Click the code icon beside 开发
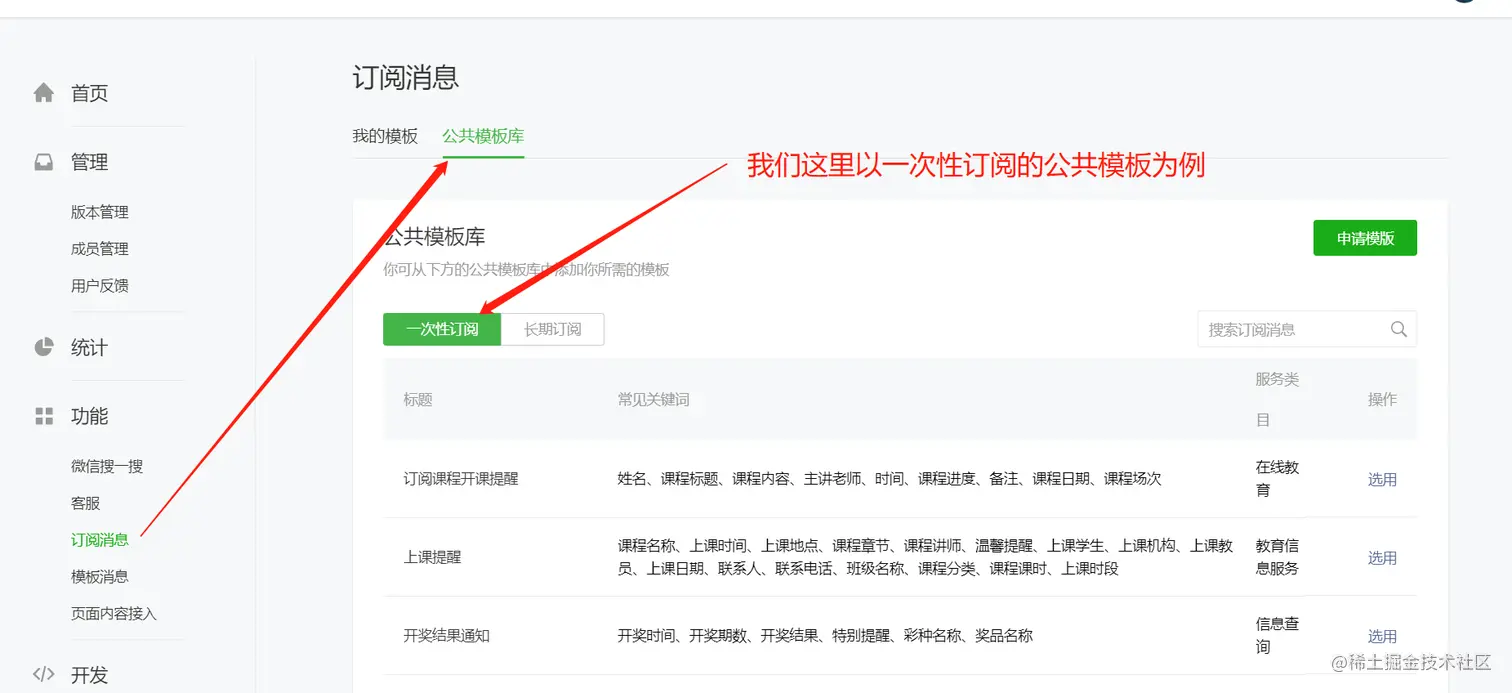This screenshot has height=693, width=1512. point(44,674)
